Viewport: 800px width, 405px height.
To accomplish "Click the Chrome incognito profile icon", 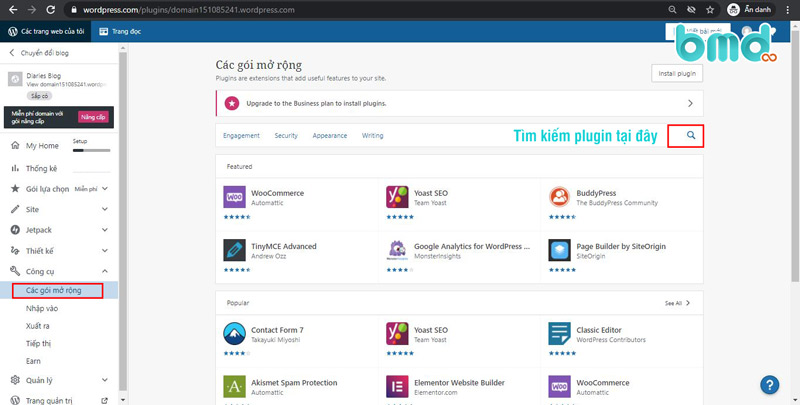I will pos(733,10).
